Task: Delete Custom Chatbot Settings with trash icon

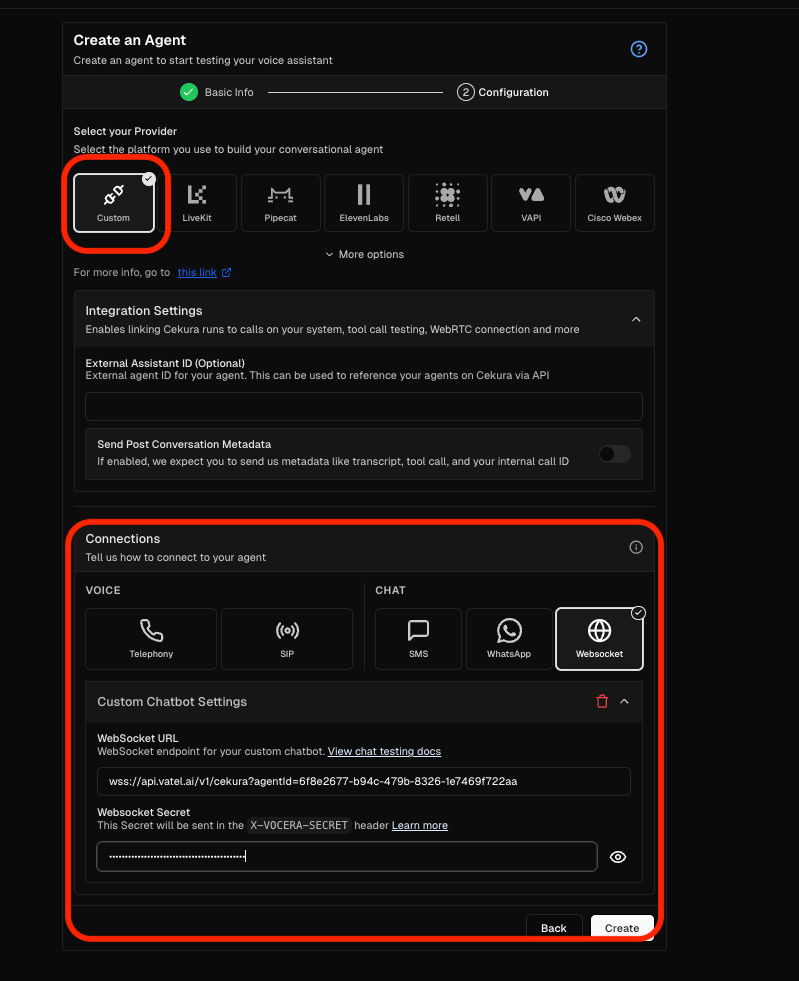Action: [602, 701]
